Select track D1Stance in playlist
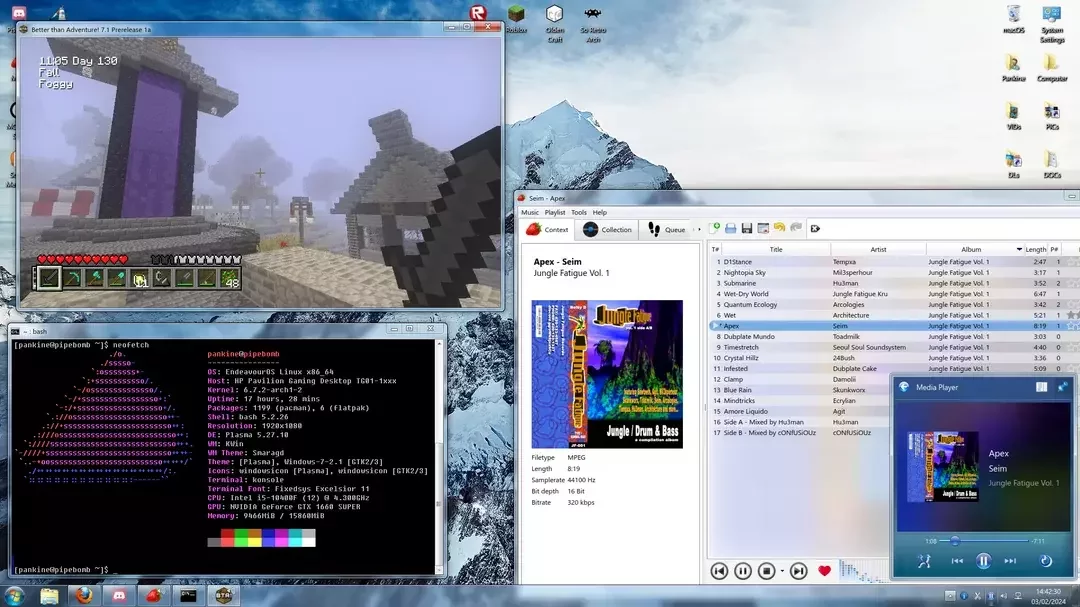Image resolution: width=1080 pixels, height=607 pixels. pyautogui.click(x=894, y=262)
